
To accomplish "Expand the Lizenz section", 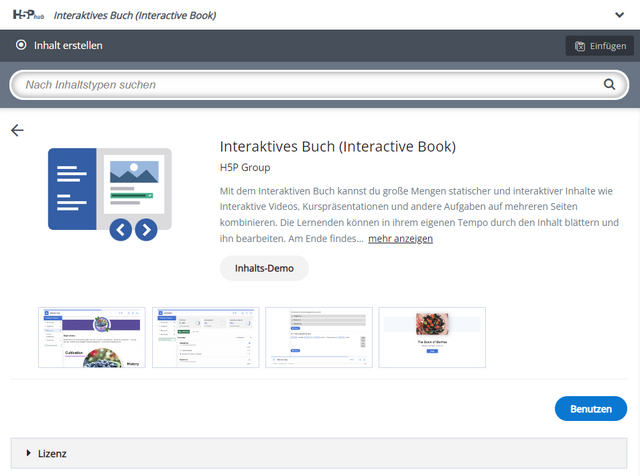I will 319,454.
